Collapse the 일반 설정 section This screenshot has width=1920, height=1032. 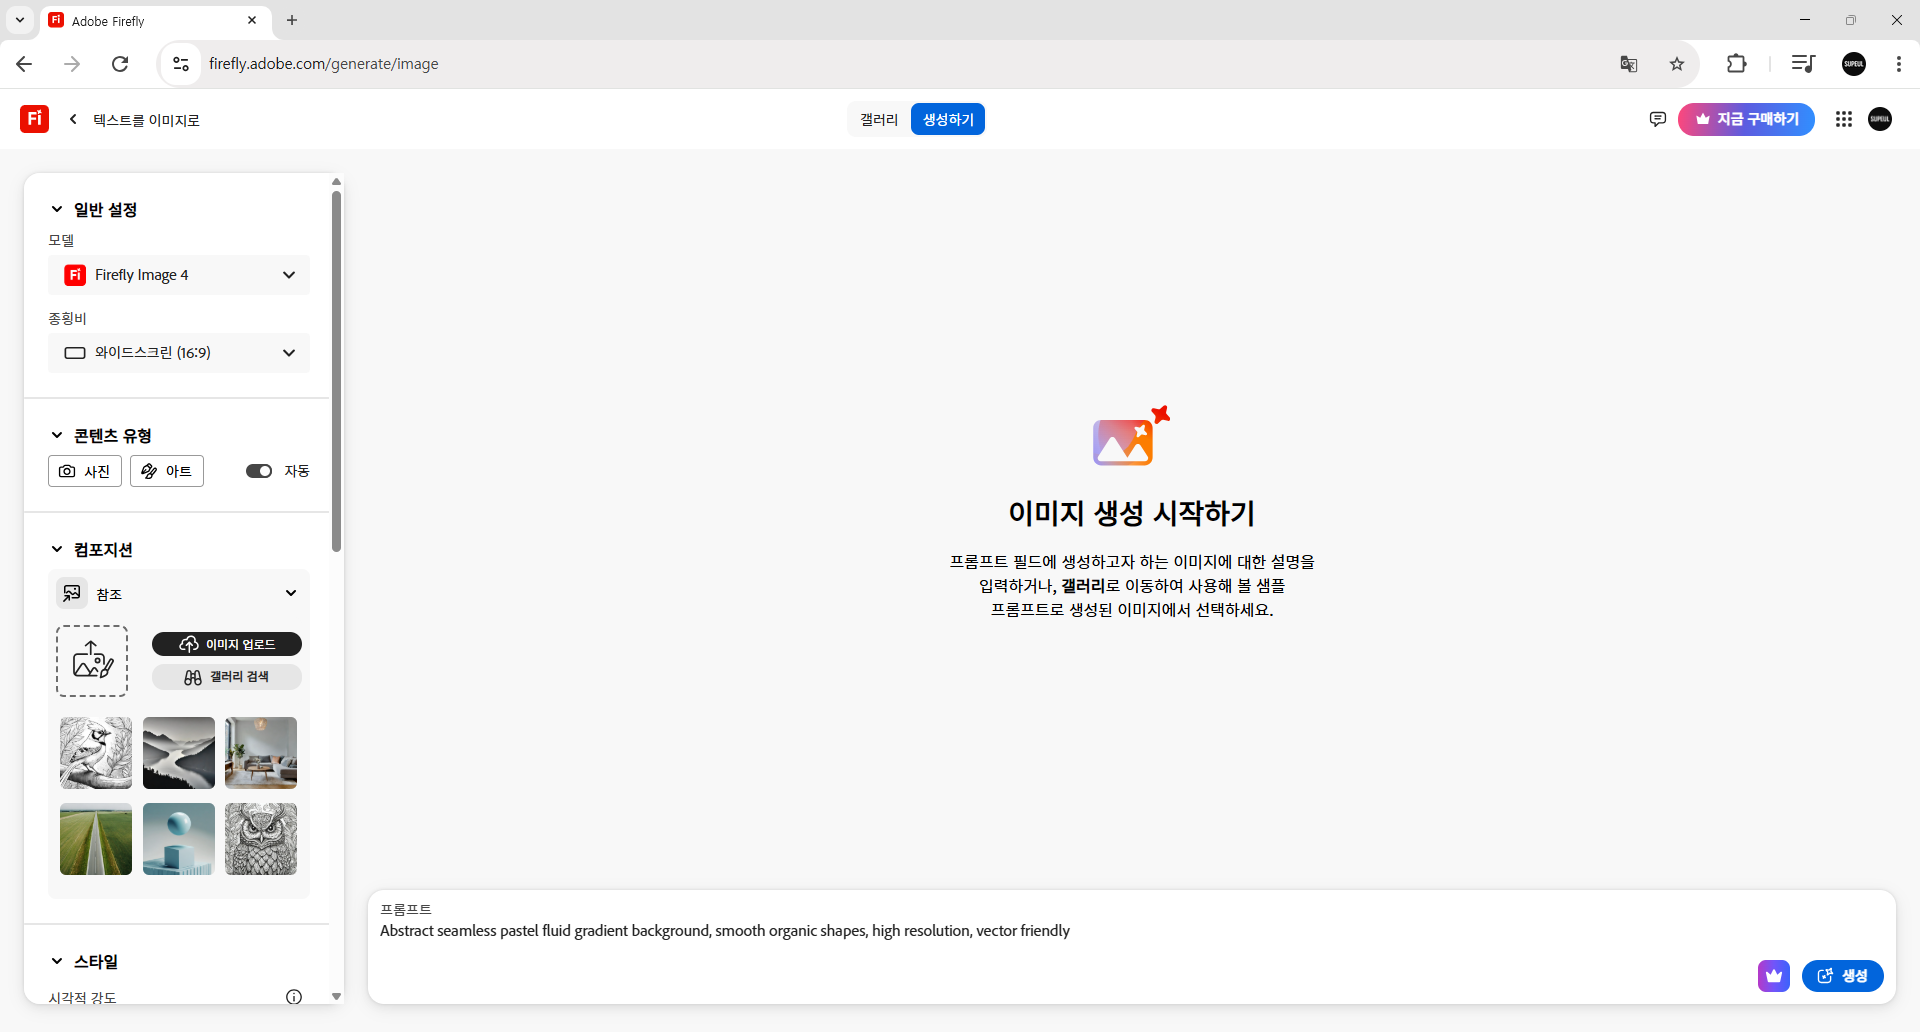[57, 209]
